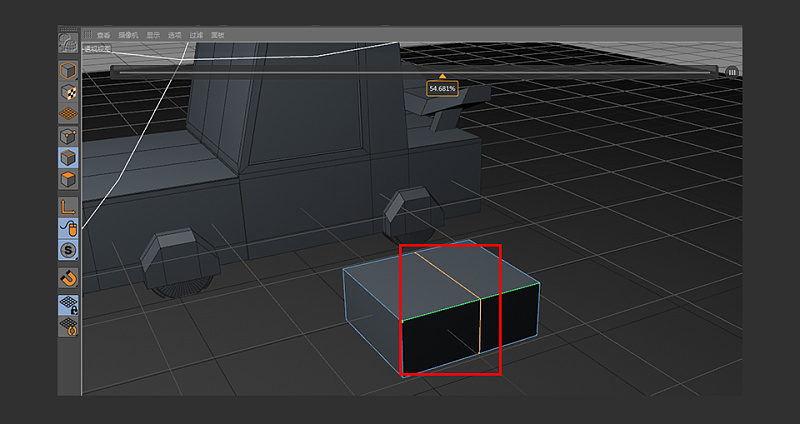Open the 选项 menu
This screenshot has width=800, height=424.
174,35
